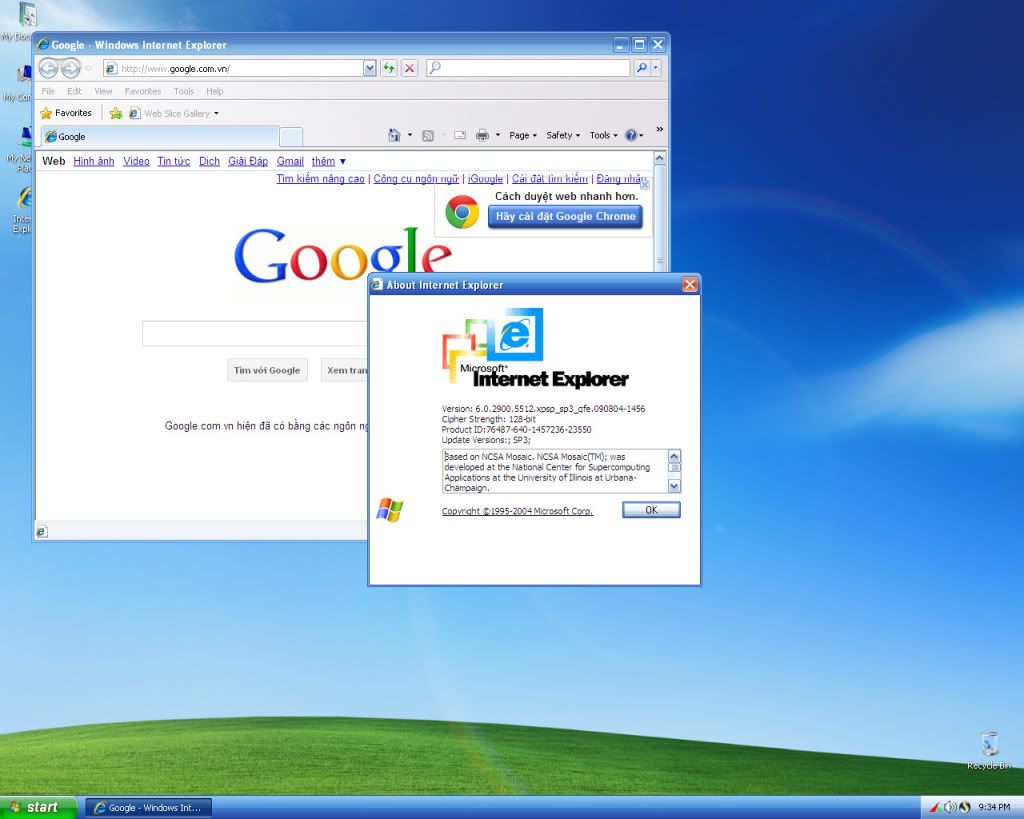1024x819 pixels.
Task: Open the Recycle Bin desktop icon
Action: click(x=989, y=750)
